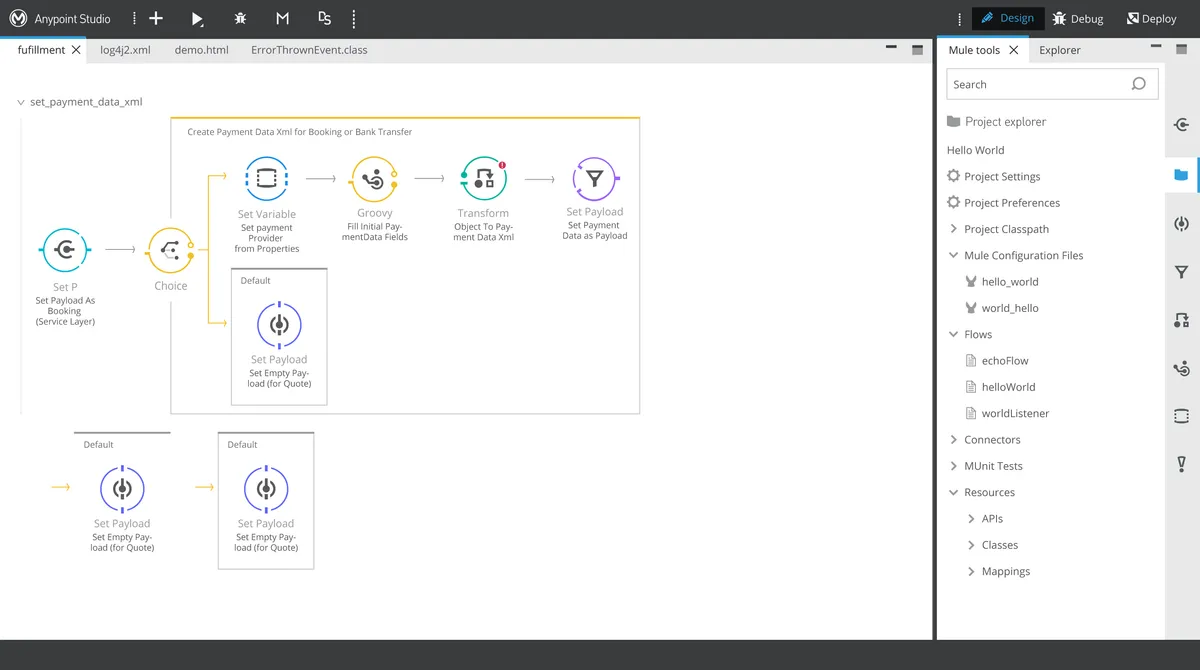
Task: Switch to Debug perspective
Action: (1078, 19)
